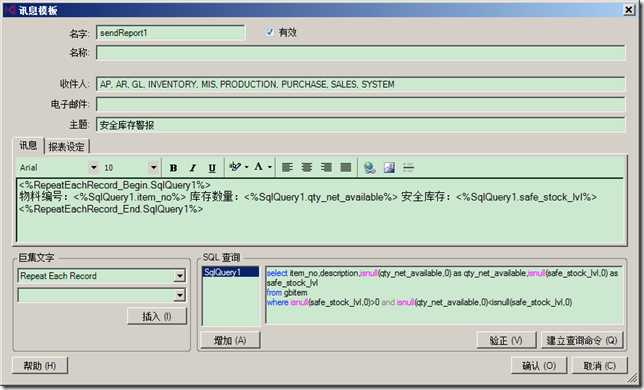Image resolution: width=644 pixels, height=390 pixels.
Task: Click the empty 电子邮件 field
Action: (x=361, y=104)
